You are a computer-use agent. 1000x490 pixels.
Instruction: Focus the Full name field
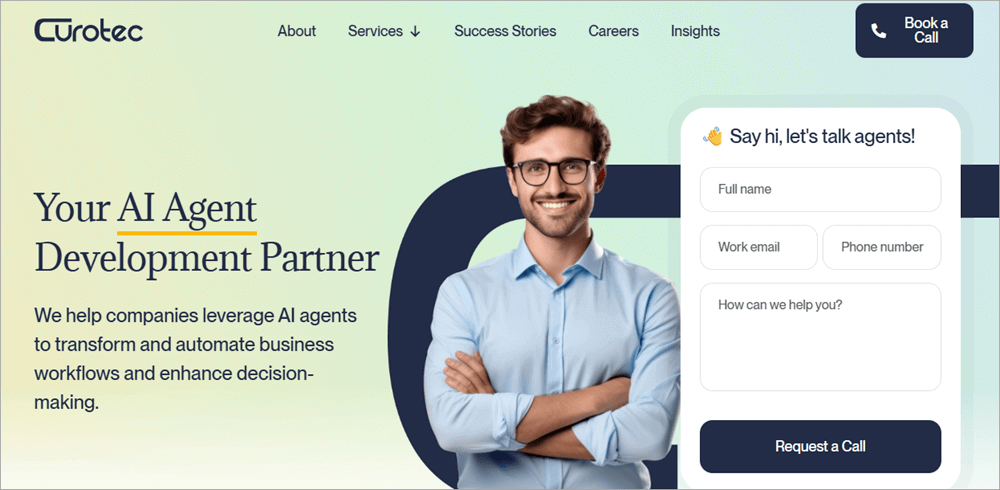click(820, 189)
